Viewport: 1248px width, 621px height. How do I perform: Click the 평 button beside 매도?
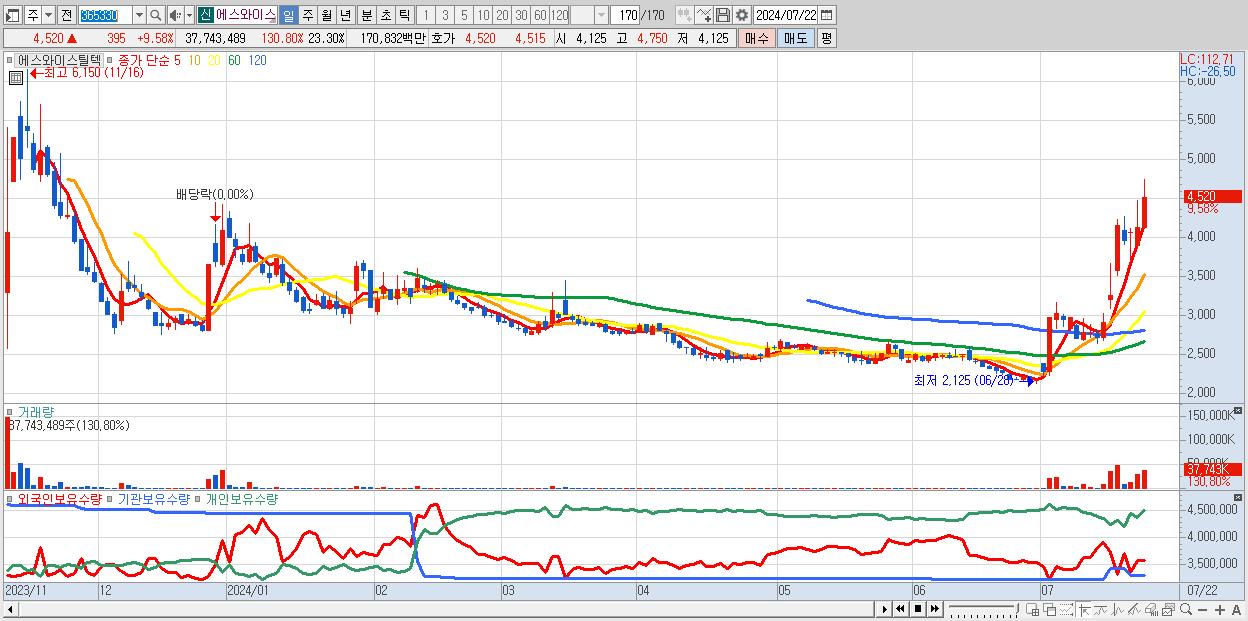pos(826,38)
